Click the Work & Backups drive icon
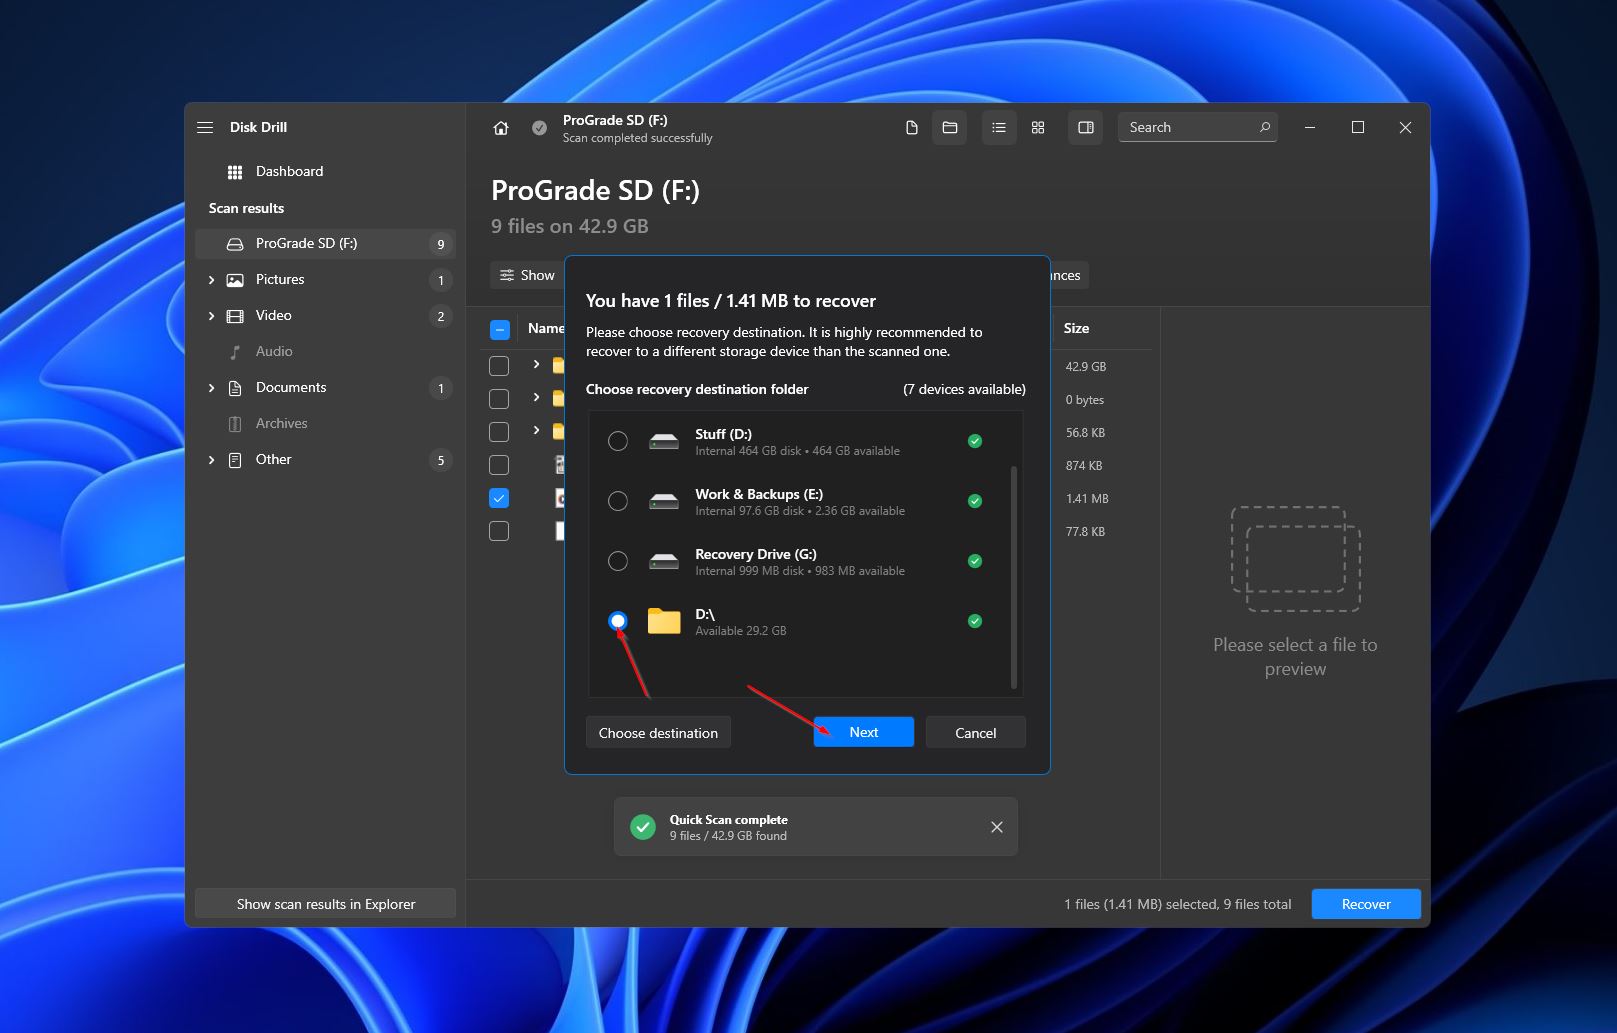 click(x=664, y=501)
